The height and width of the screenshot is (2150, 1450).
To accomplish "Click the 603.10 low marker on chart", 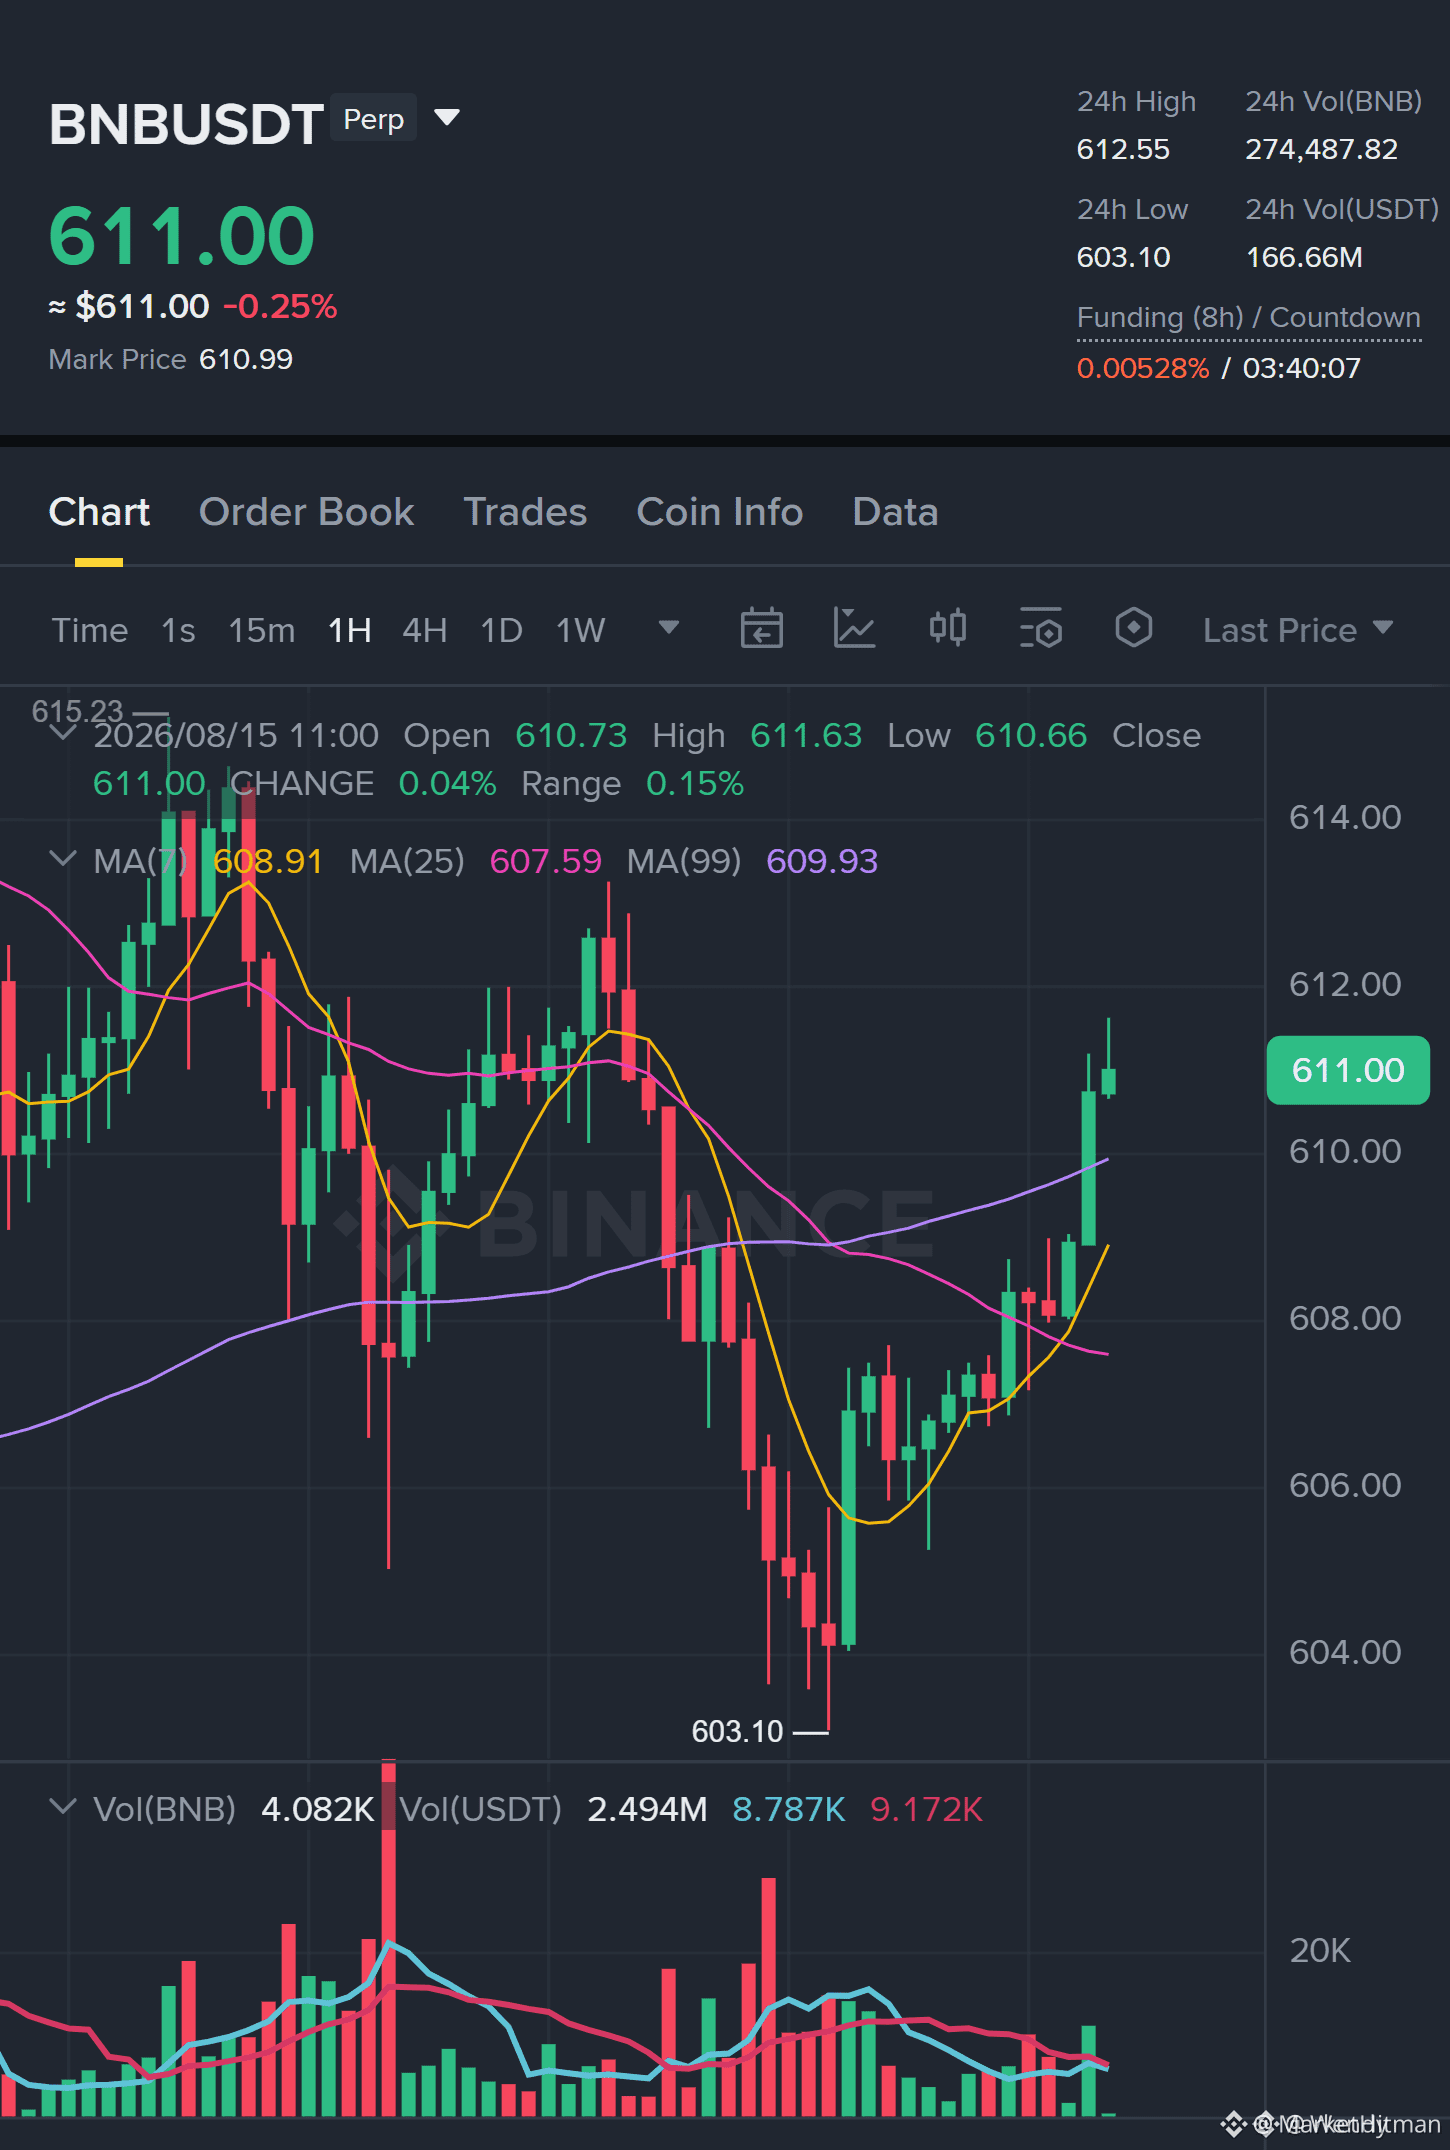I will (x=738, y=1731).
